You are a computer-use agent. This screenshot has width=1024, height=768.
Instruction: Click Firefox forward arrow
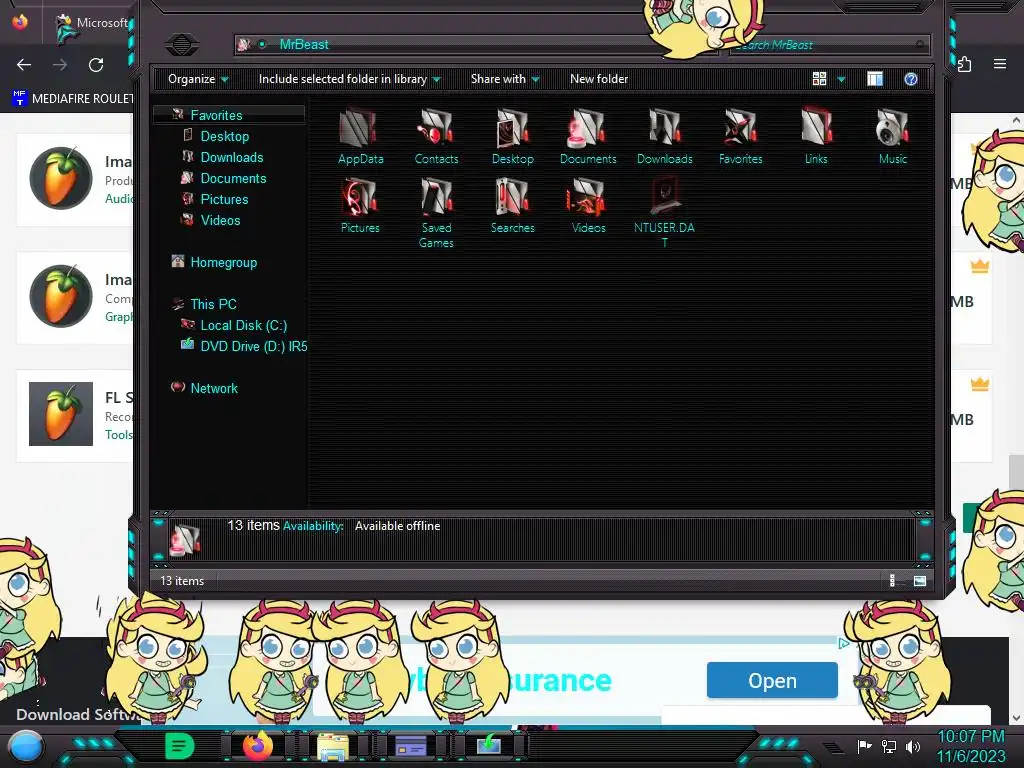60,65
